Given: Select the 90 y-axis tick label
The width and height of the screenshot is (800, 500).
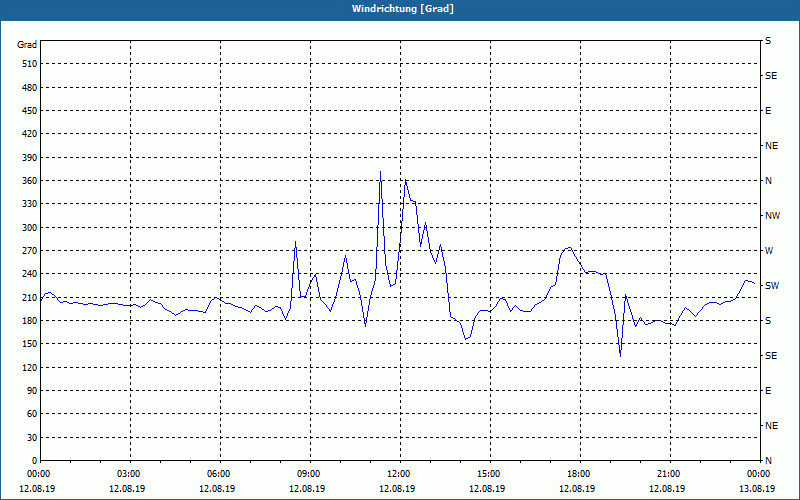Looking at the screenshot, I should pos(32,390).
